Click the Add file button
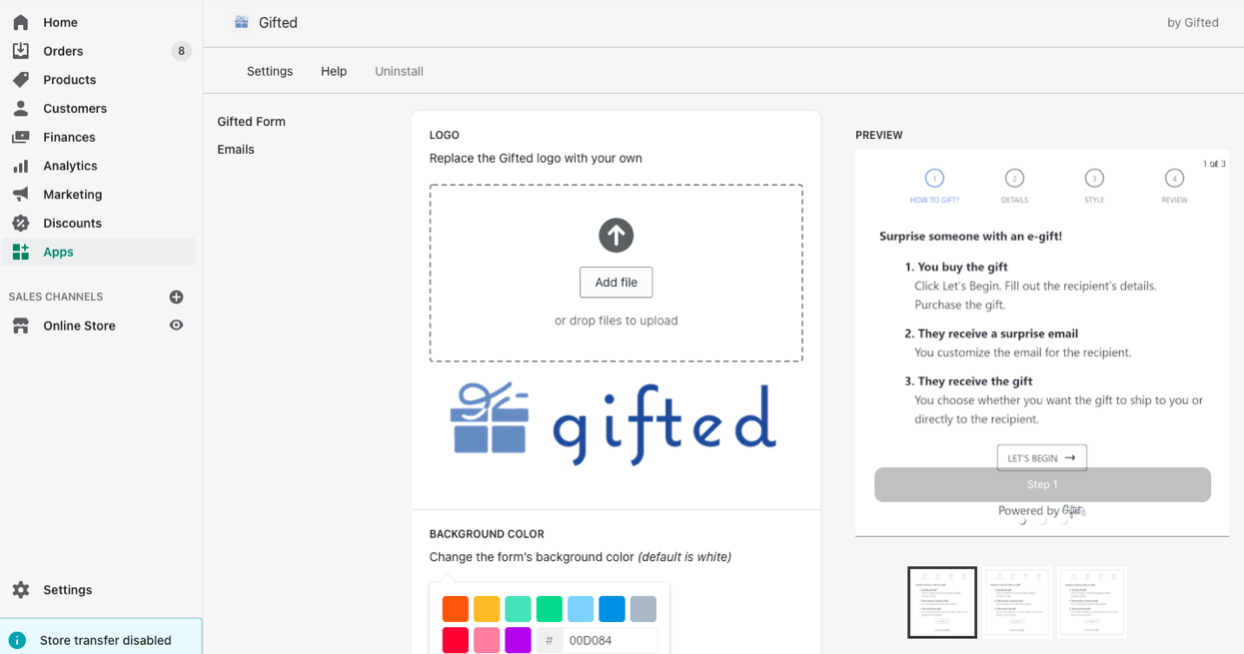 tap(616, 282)
